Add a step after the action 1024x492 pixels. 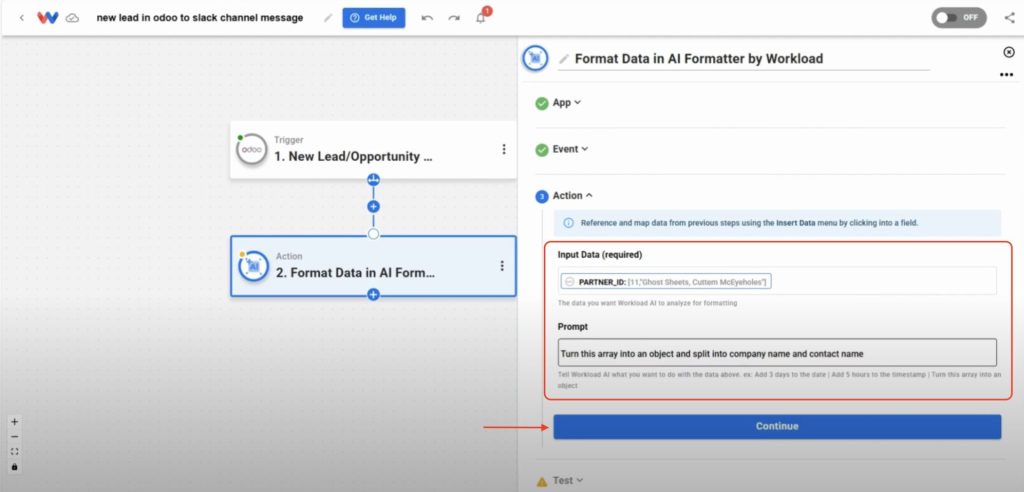pos(373,295)
